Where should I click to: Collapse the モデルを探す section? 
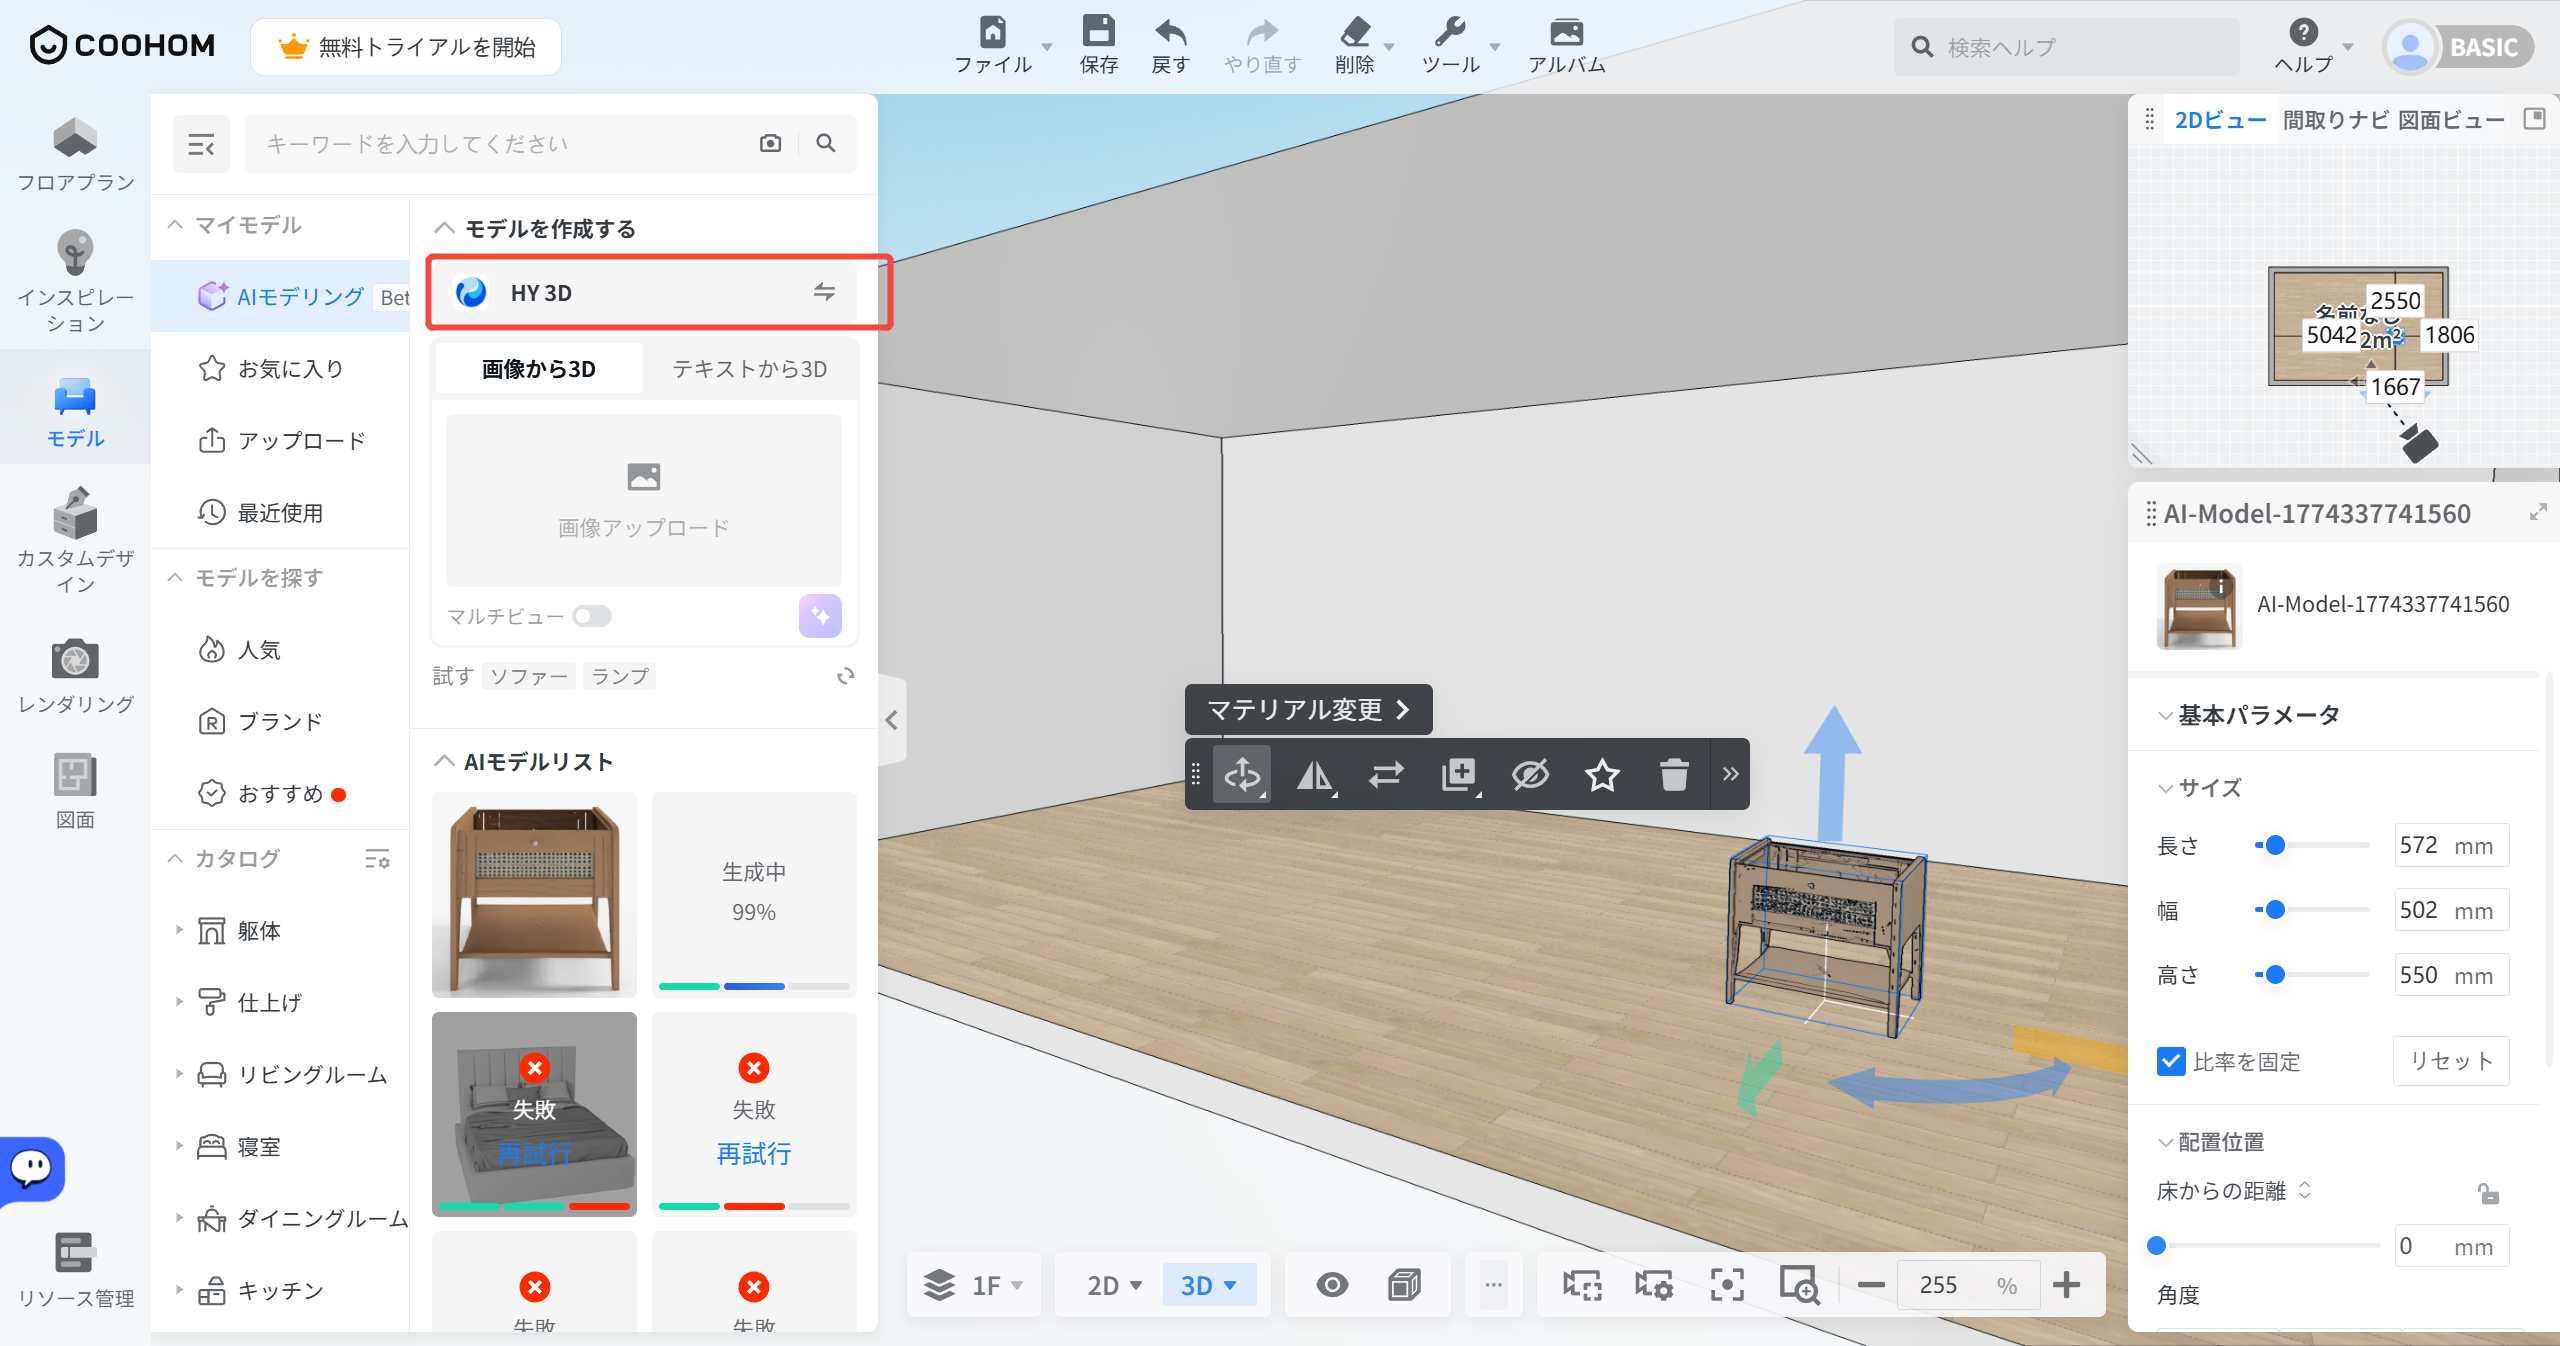coord(175,578)
